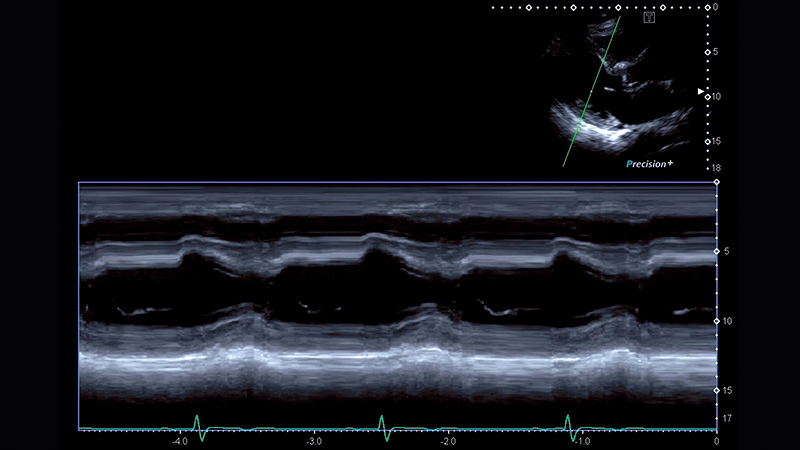
Task: Click the 15 cm marker on M-mode depth scale
Action: pyautogui.click(x=716, y=390)
